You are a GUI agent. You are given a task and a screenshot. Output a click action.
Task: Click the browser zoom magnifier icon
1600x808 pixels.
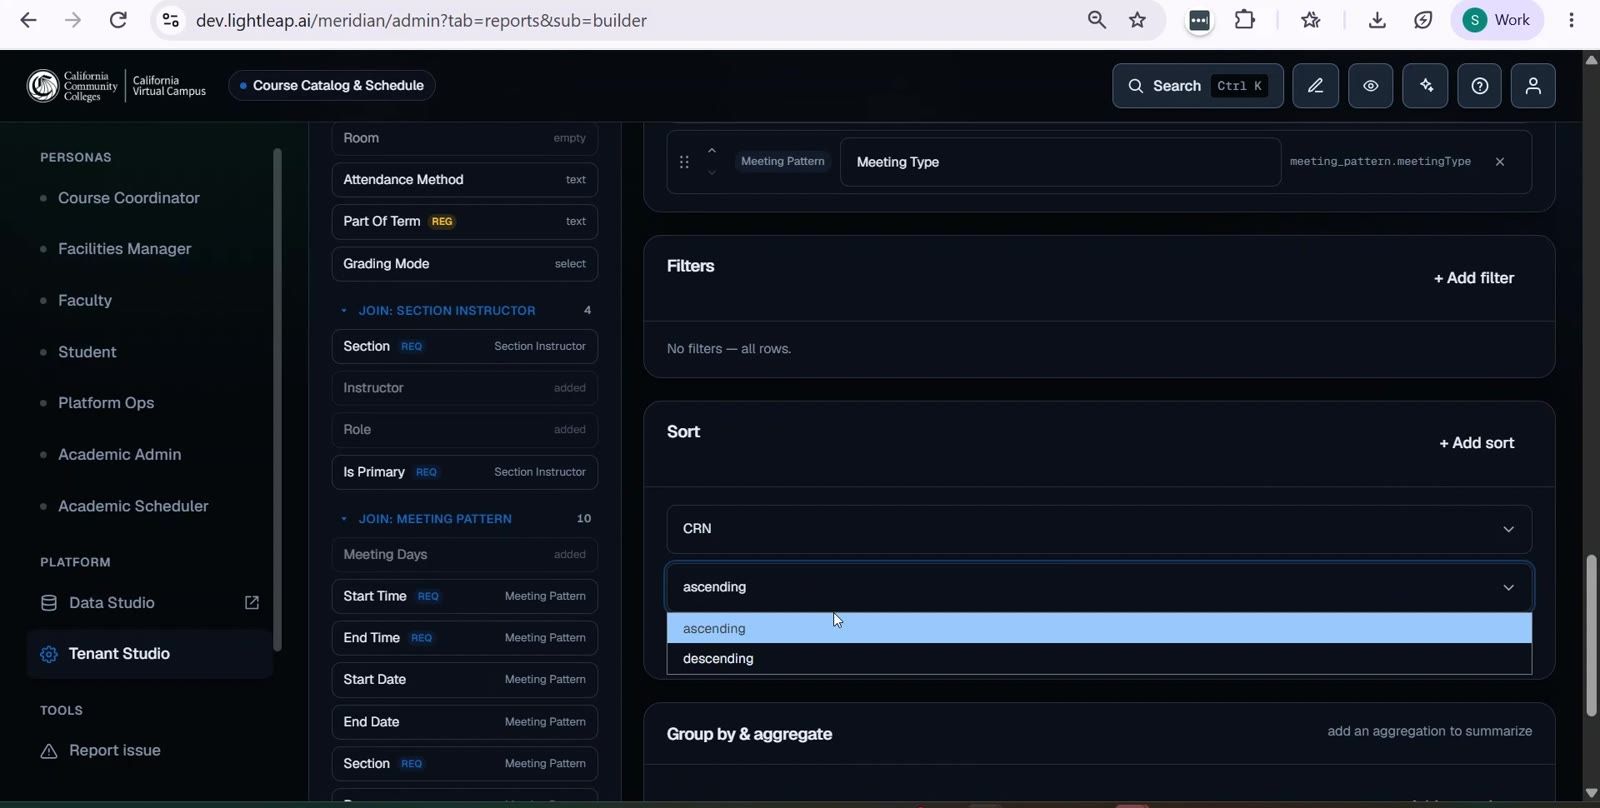[1097, 20]
